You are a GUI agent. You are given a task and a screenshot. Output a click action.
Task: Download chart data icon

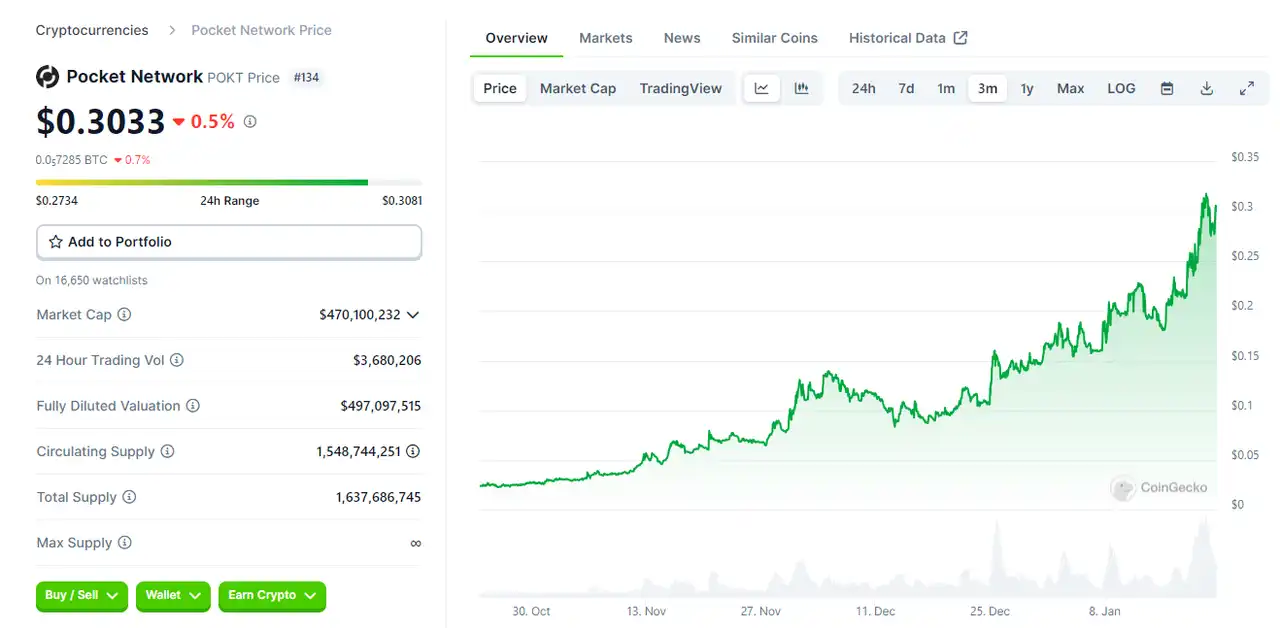[1206, 88]
